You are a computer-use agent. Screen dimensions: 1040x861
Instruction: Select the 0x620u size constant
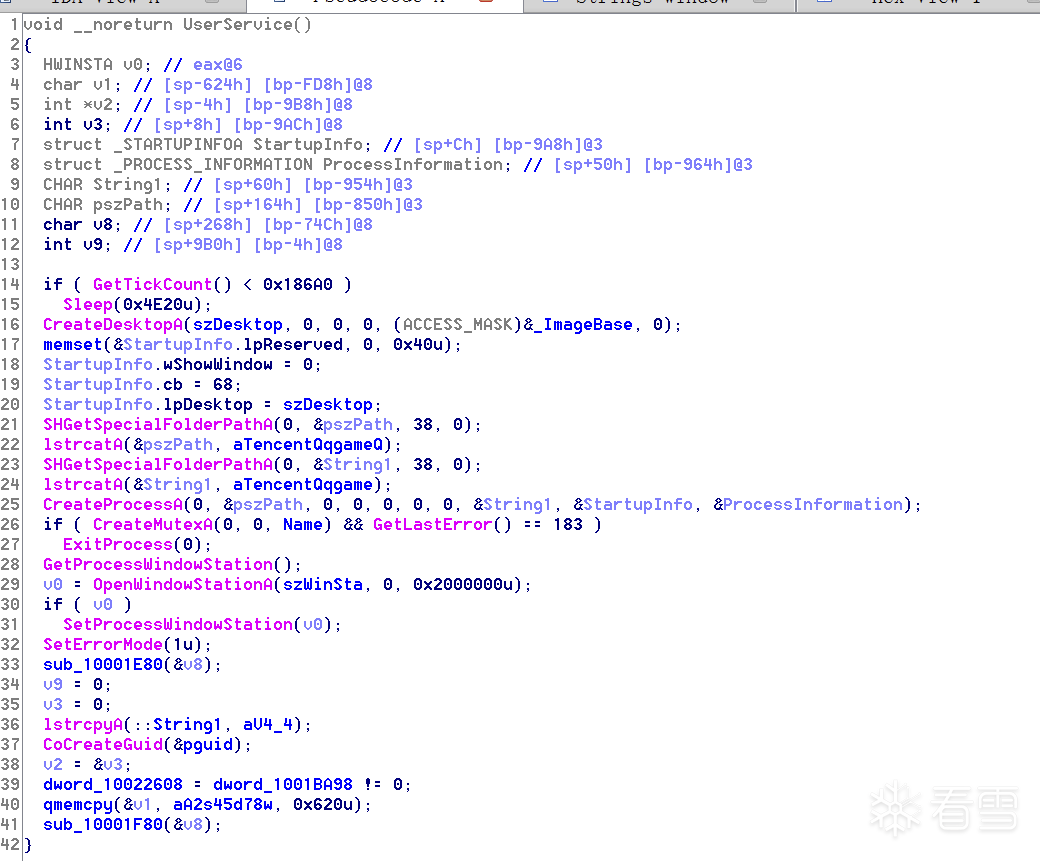coord(322,804)
